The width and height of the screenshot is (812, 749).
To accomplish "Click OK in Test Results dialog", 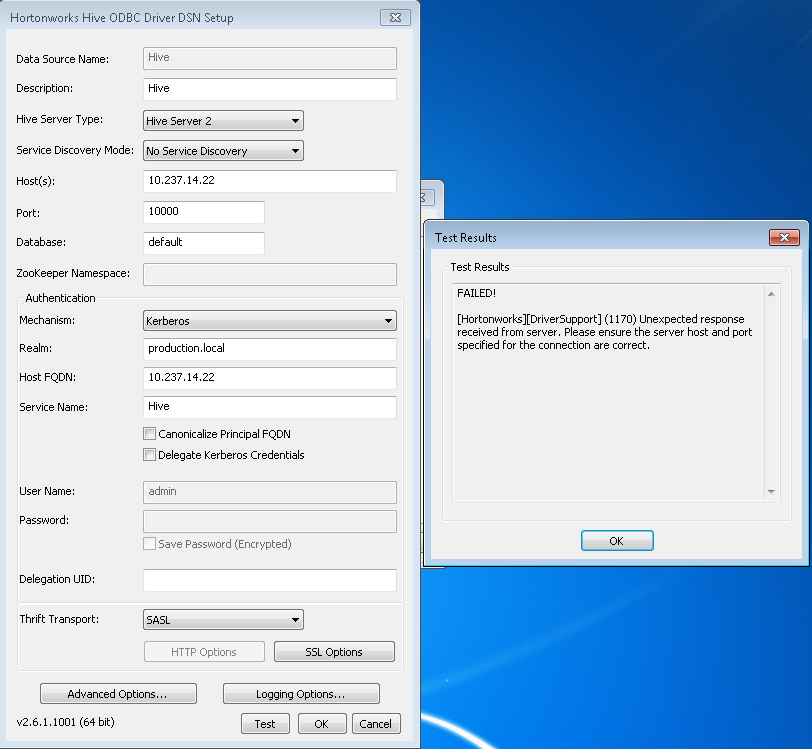I will click(x=616, y=540).
